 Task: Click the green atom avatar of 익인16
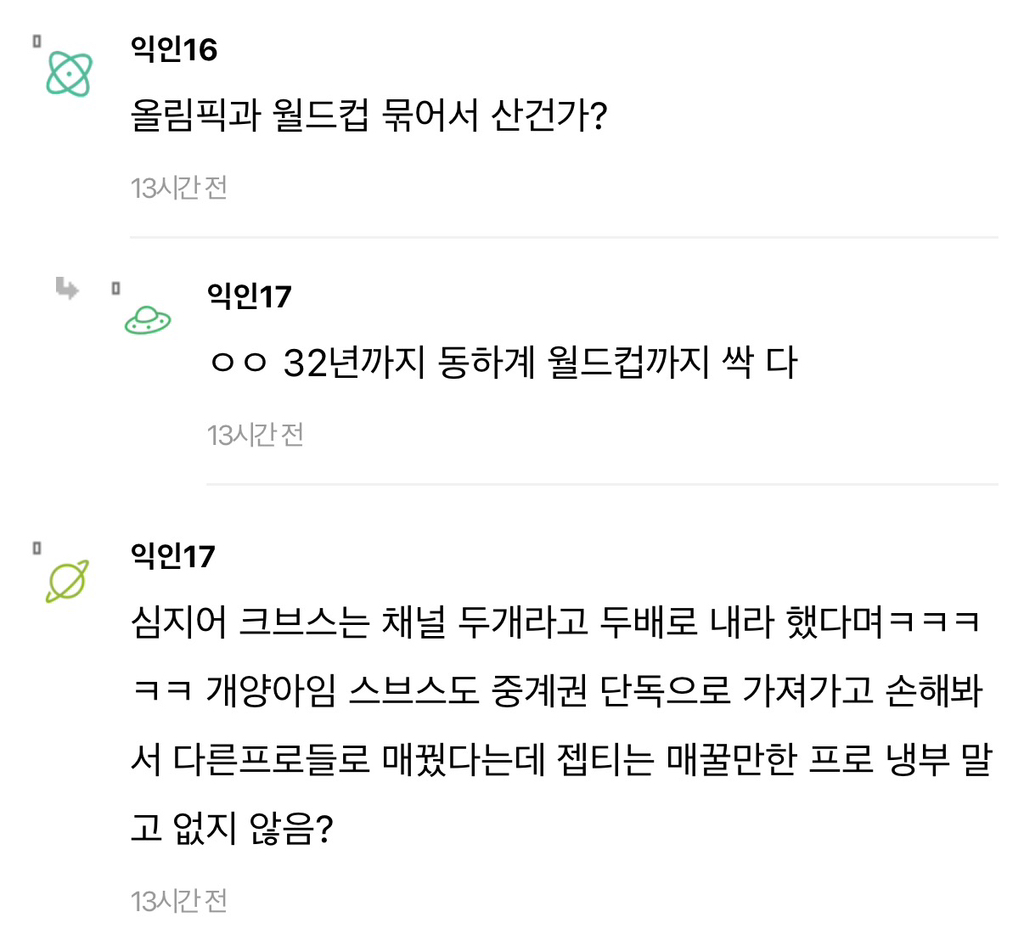coord(69,73)
